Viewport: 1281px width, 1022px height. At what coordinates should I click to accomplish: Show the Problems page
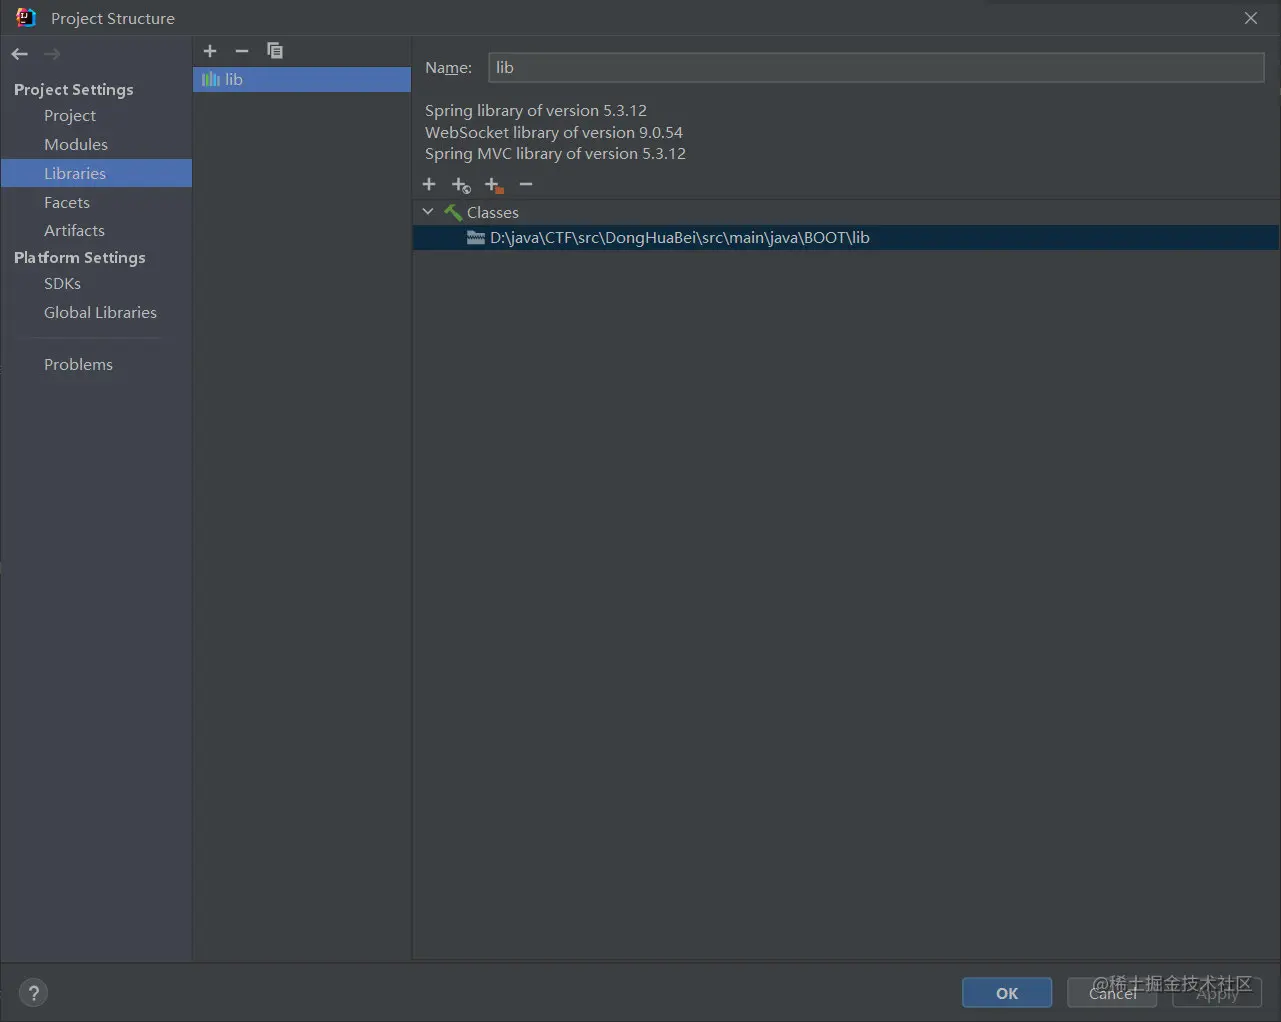tap(78, 365)
